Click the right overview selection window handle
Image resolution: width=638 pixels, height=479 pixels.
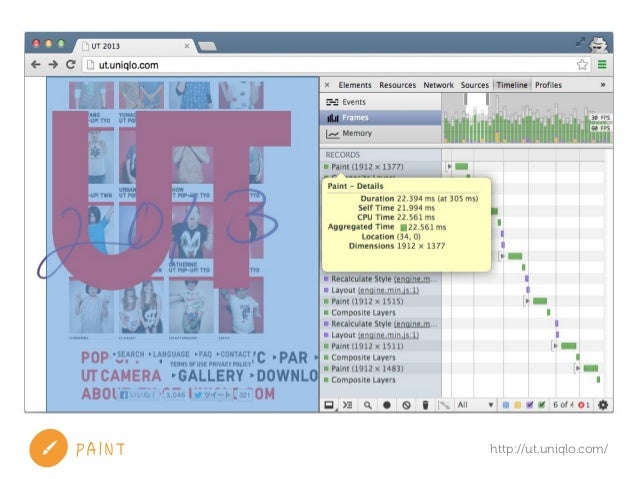(x=487, y=99)
